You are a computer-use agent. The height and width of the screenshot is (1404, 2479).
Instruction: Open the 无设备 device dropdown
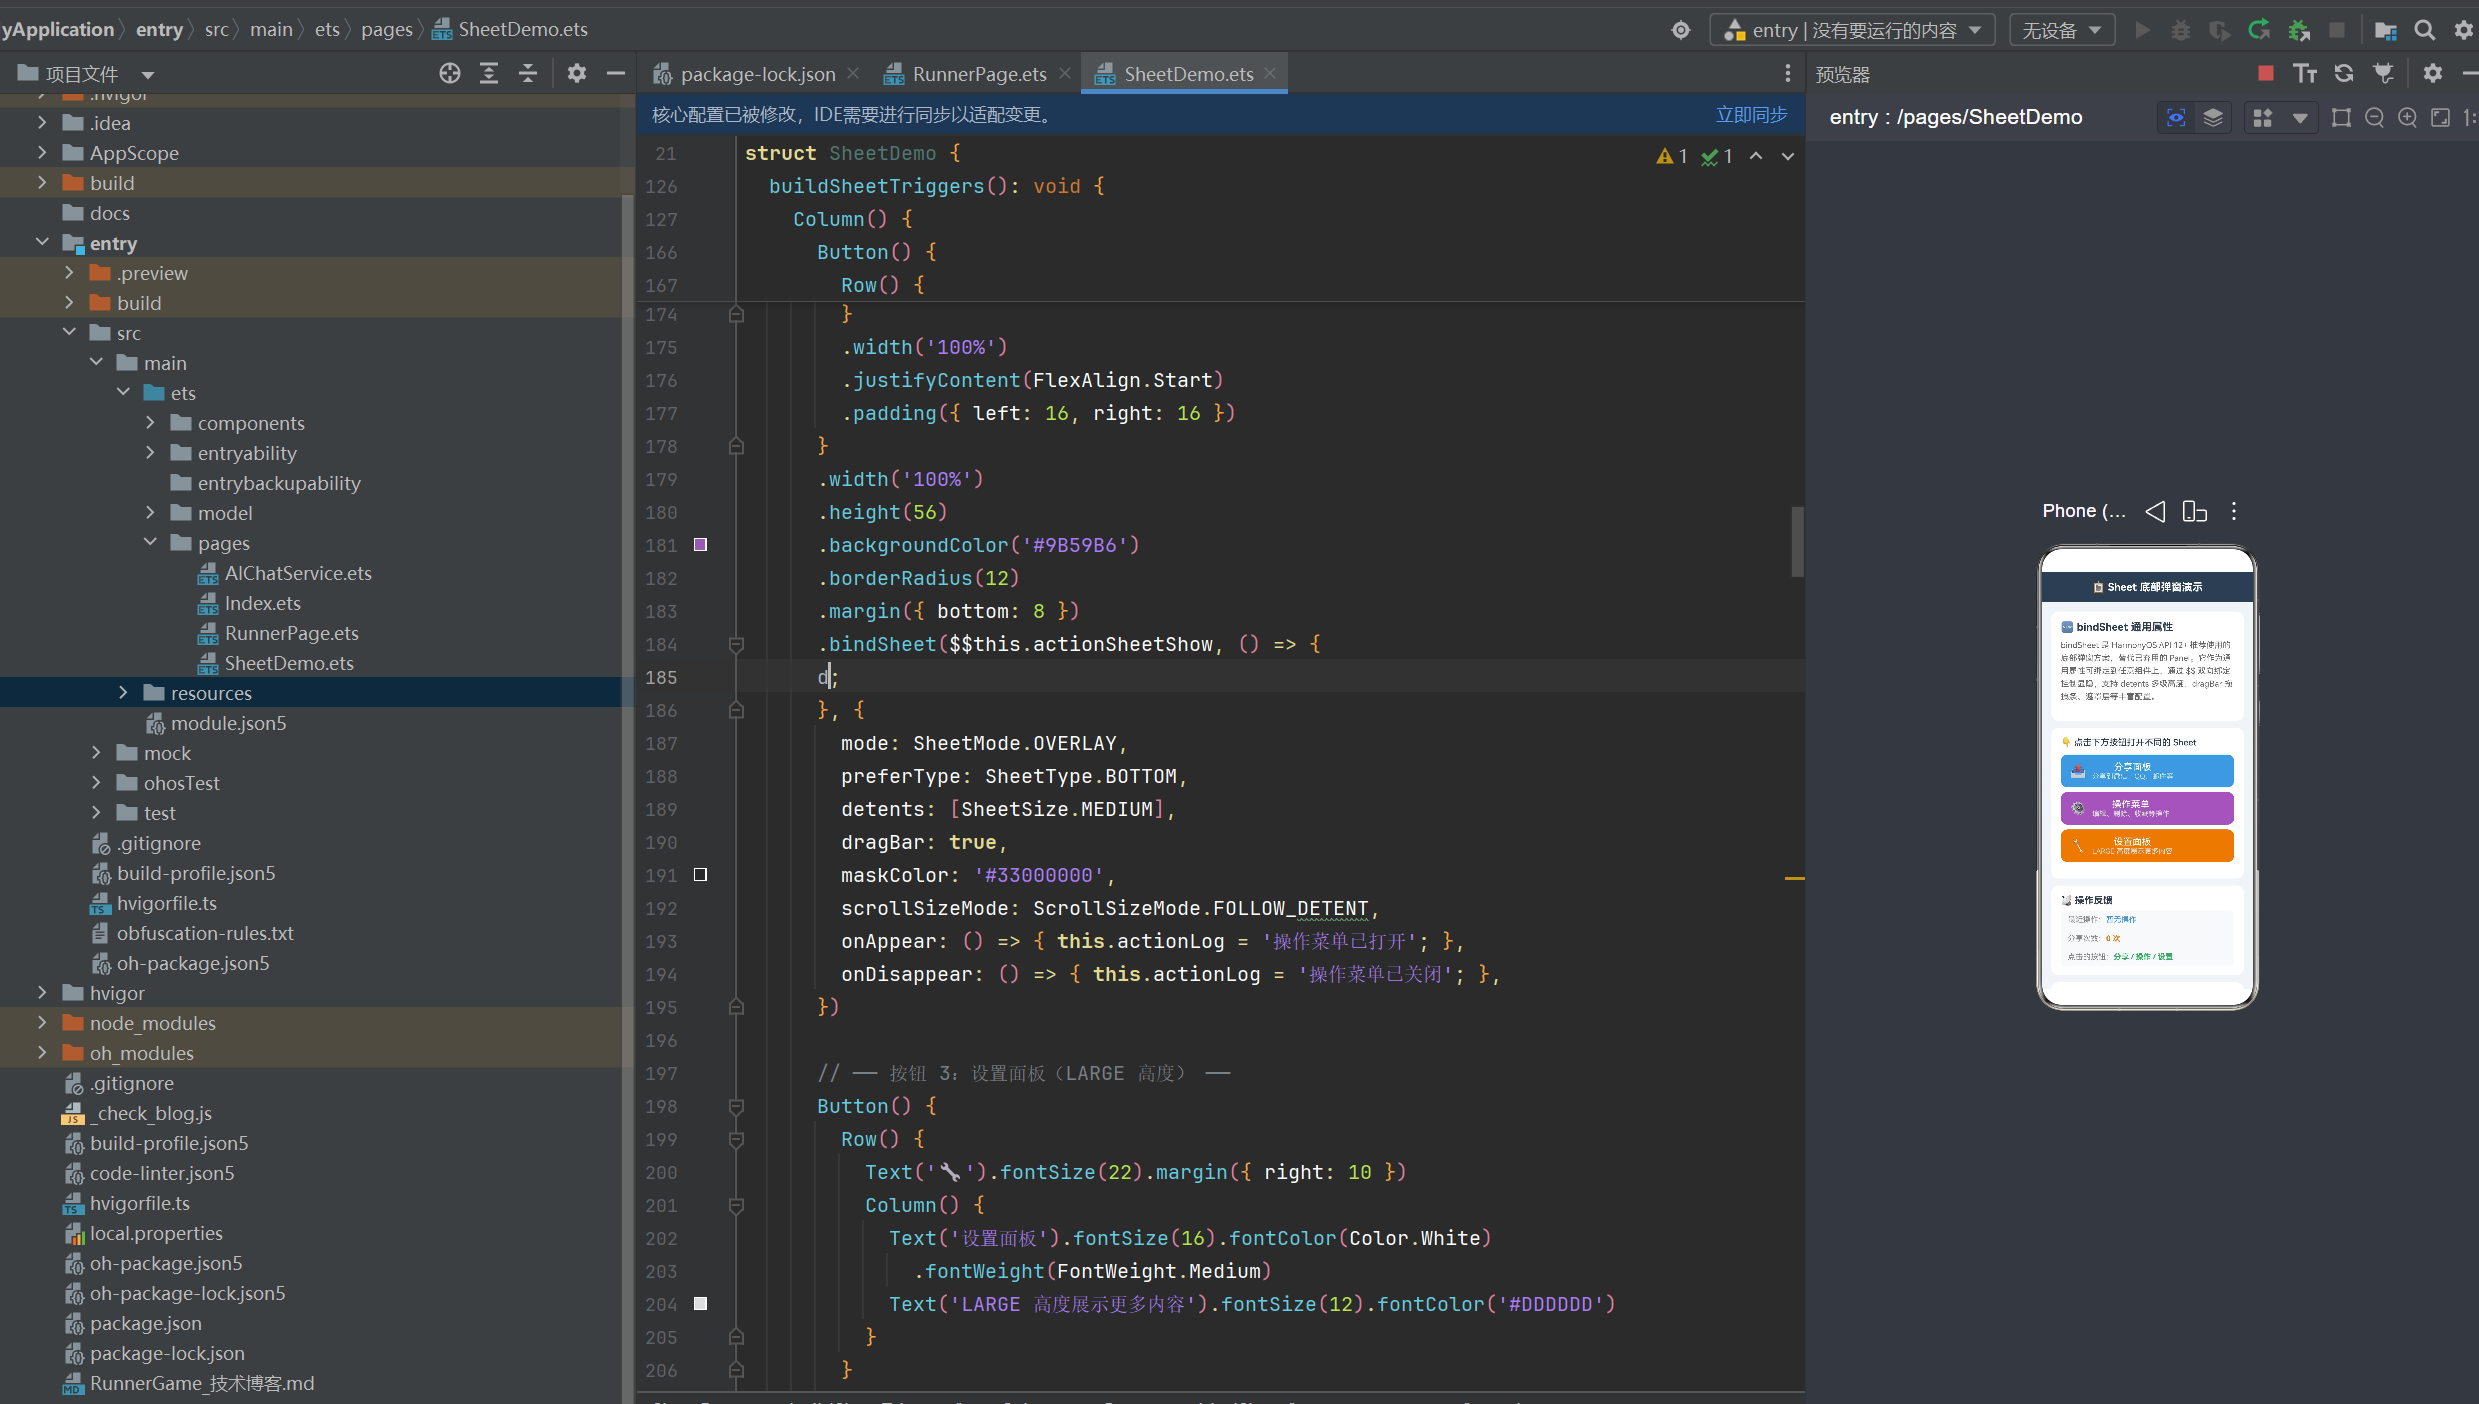pyautogui.click(x=2061, y=30)
